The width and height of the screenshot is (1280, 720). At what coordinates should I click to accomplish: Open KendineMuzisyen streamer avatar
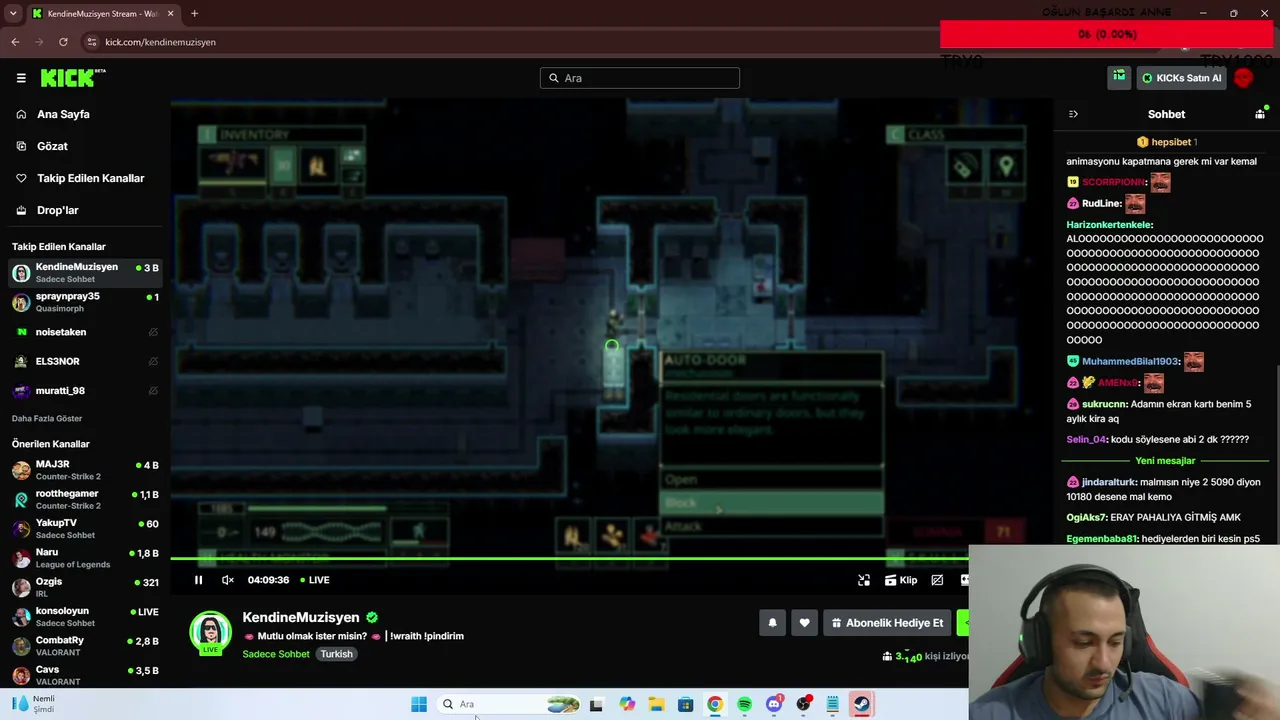pos(211,633)
